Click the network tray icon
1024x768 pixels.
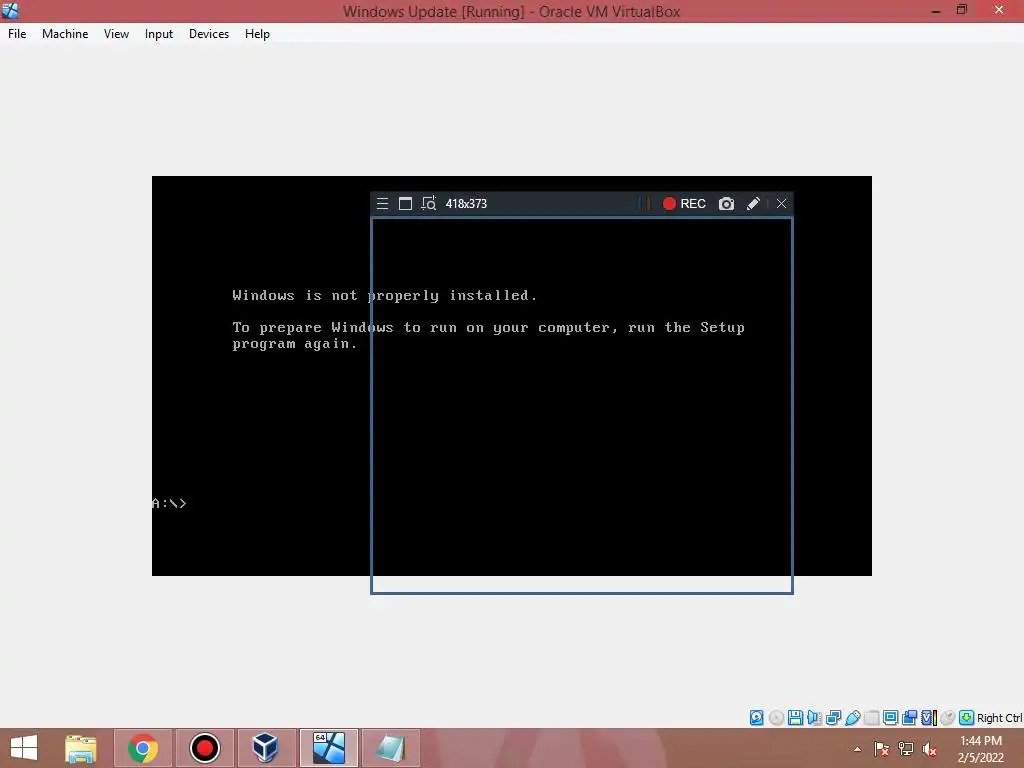coord(906,749)
